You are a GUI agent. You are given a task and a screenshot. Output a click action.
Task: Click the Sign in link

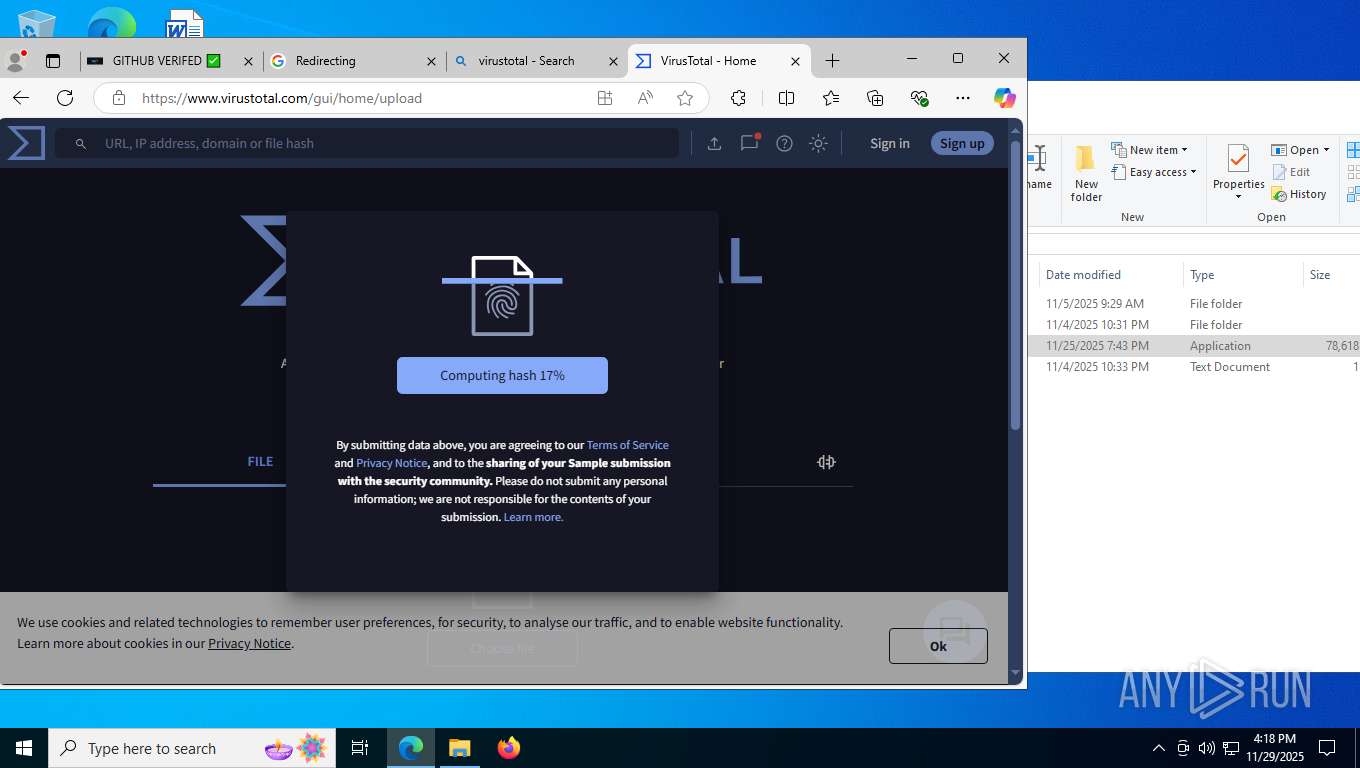890,143
